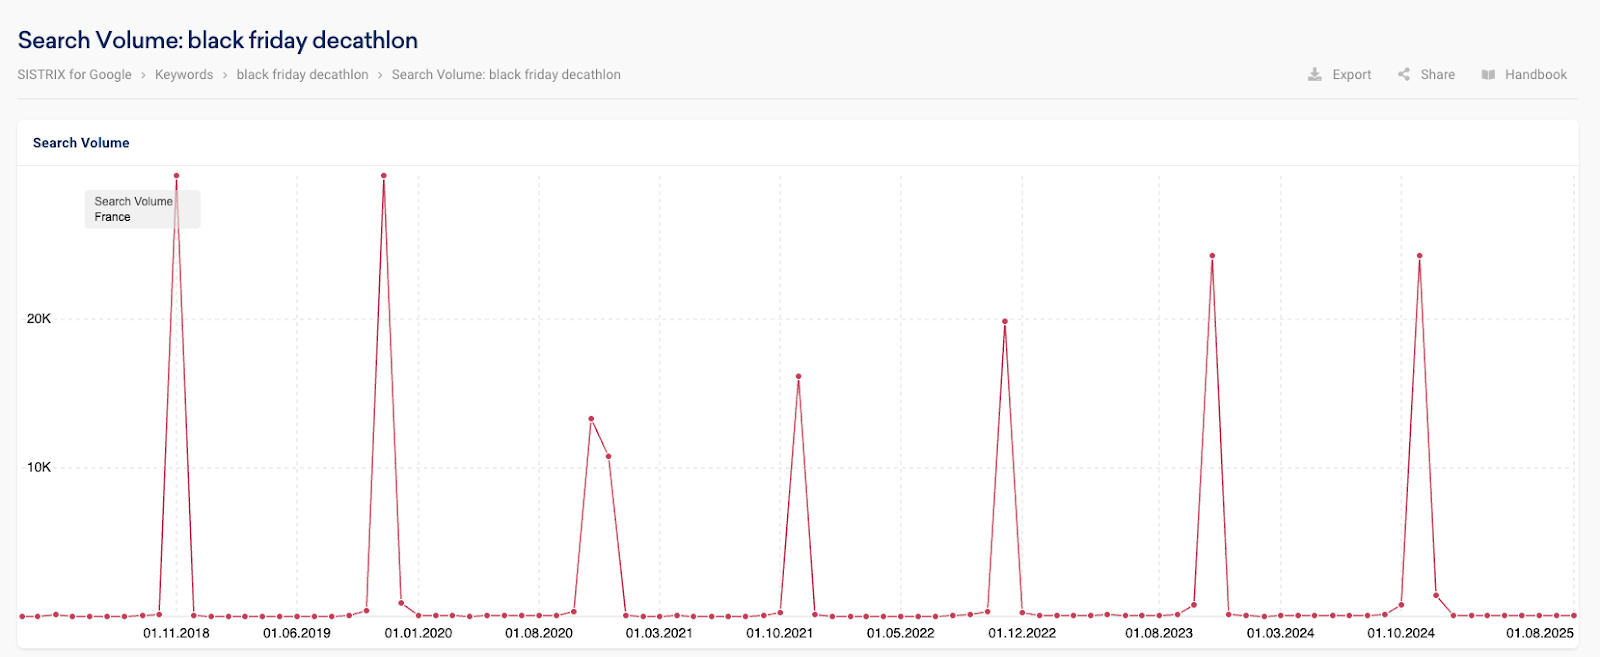The height and width of the screenshot is (657, 1600).
Task: Open the Handbook book icon
Action: pyautogui.click(x=1488, y=75)
